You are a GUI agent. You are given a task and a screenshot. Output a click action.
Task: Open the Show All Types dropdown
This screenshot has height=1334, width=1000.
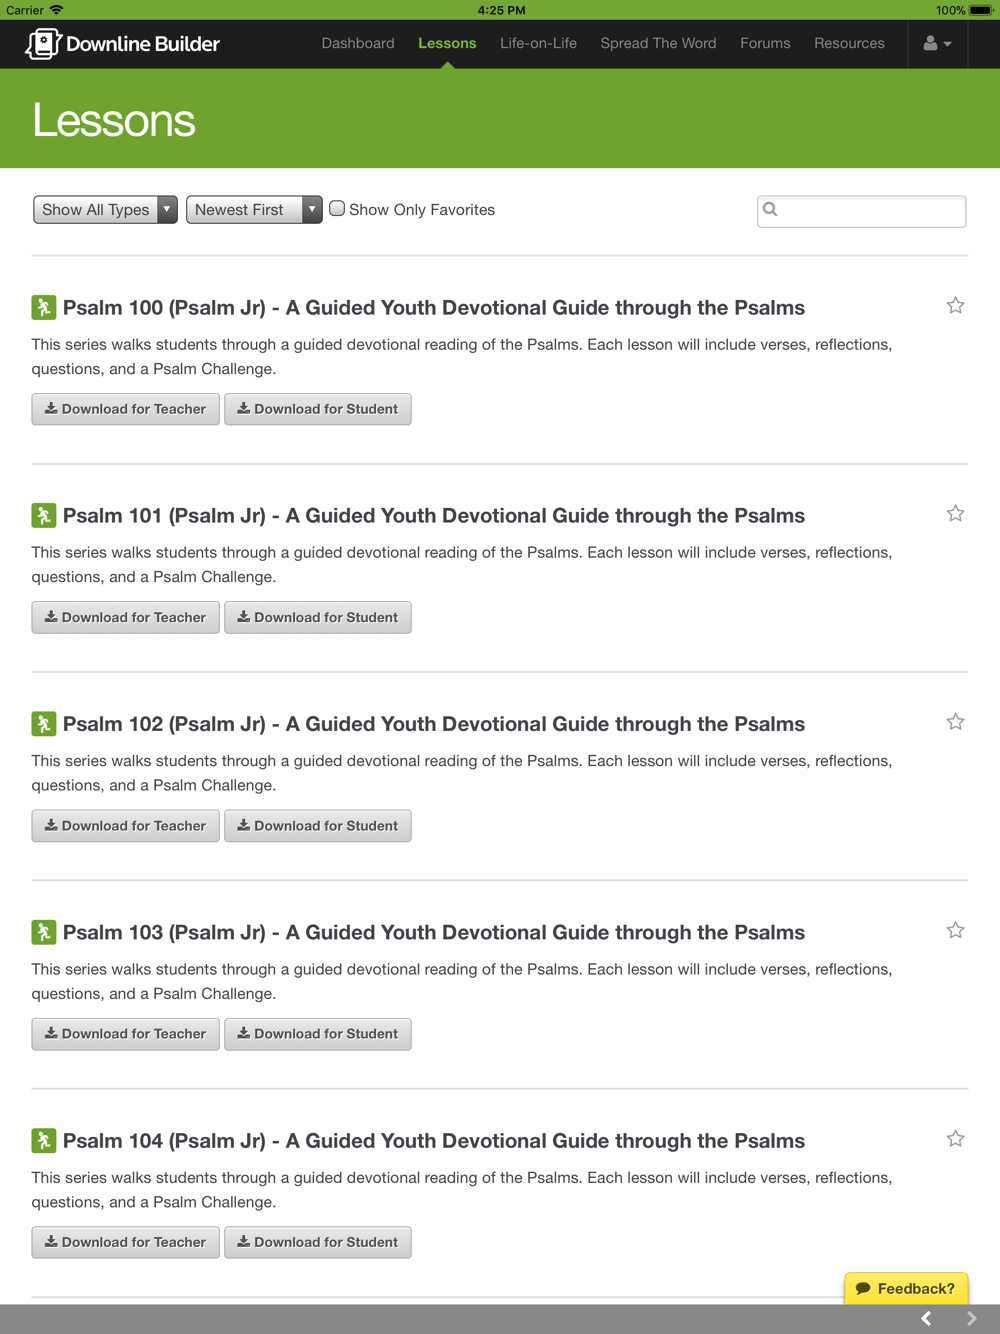tap(105, 210)
